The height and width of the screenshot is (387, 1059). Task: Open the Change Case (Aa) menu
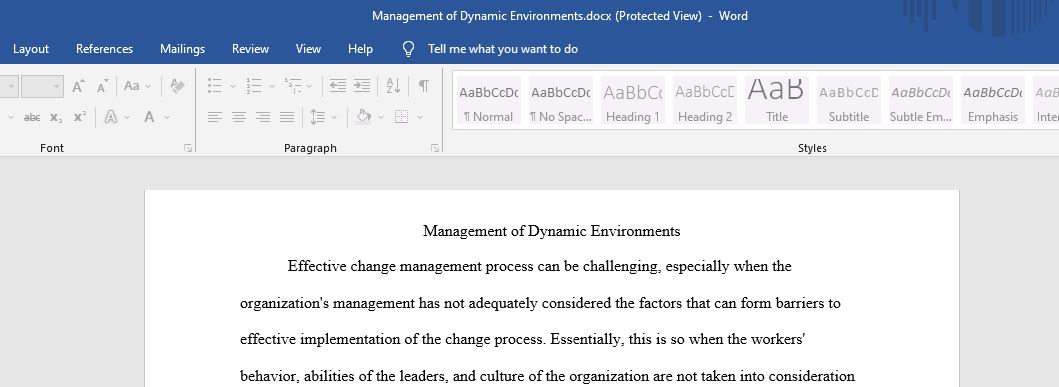click(137, 86)
